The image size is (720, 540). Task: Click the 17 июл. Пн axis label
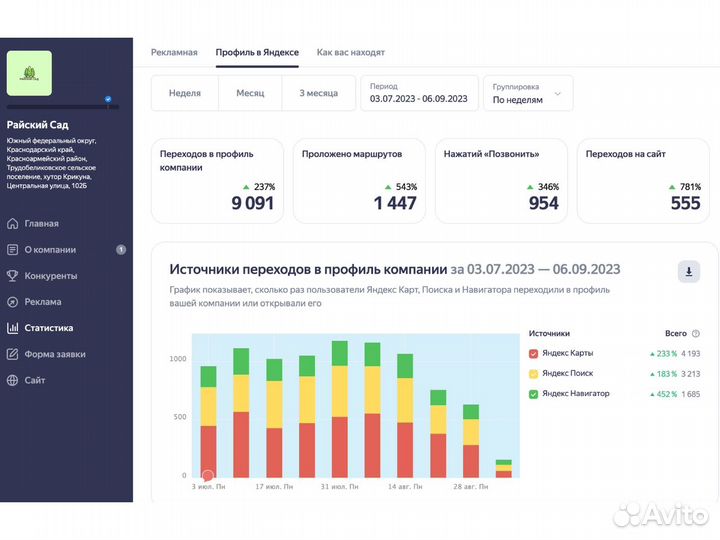pos(274,487)
